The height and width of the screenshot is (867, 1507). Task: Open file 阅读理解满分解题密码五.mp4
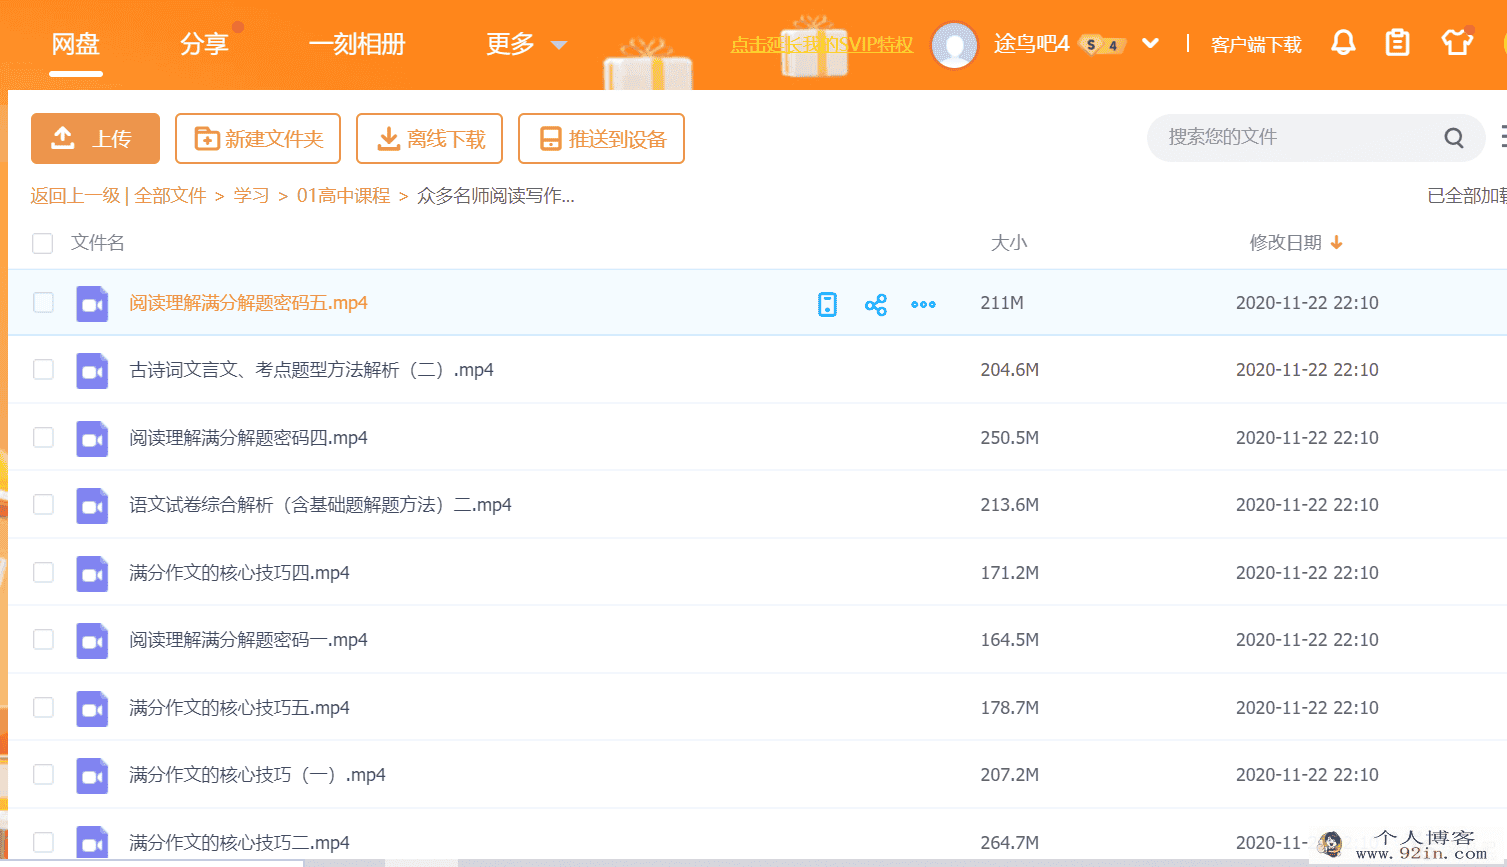(x=248, y=303)
